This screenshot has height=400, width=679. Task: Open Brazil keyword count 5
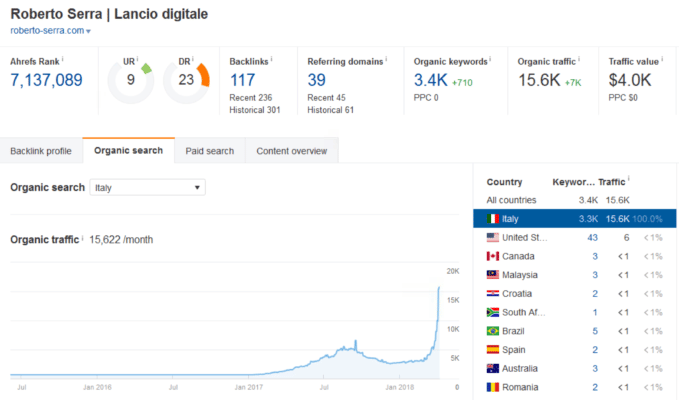pyautogui.click(x=595, y=331)
